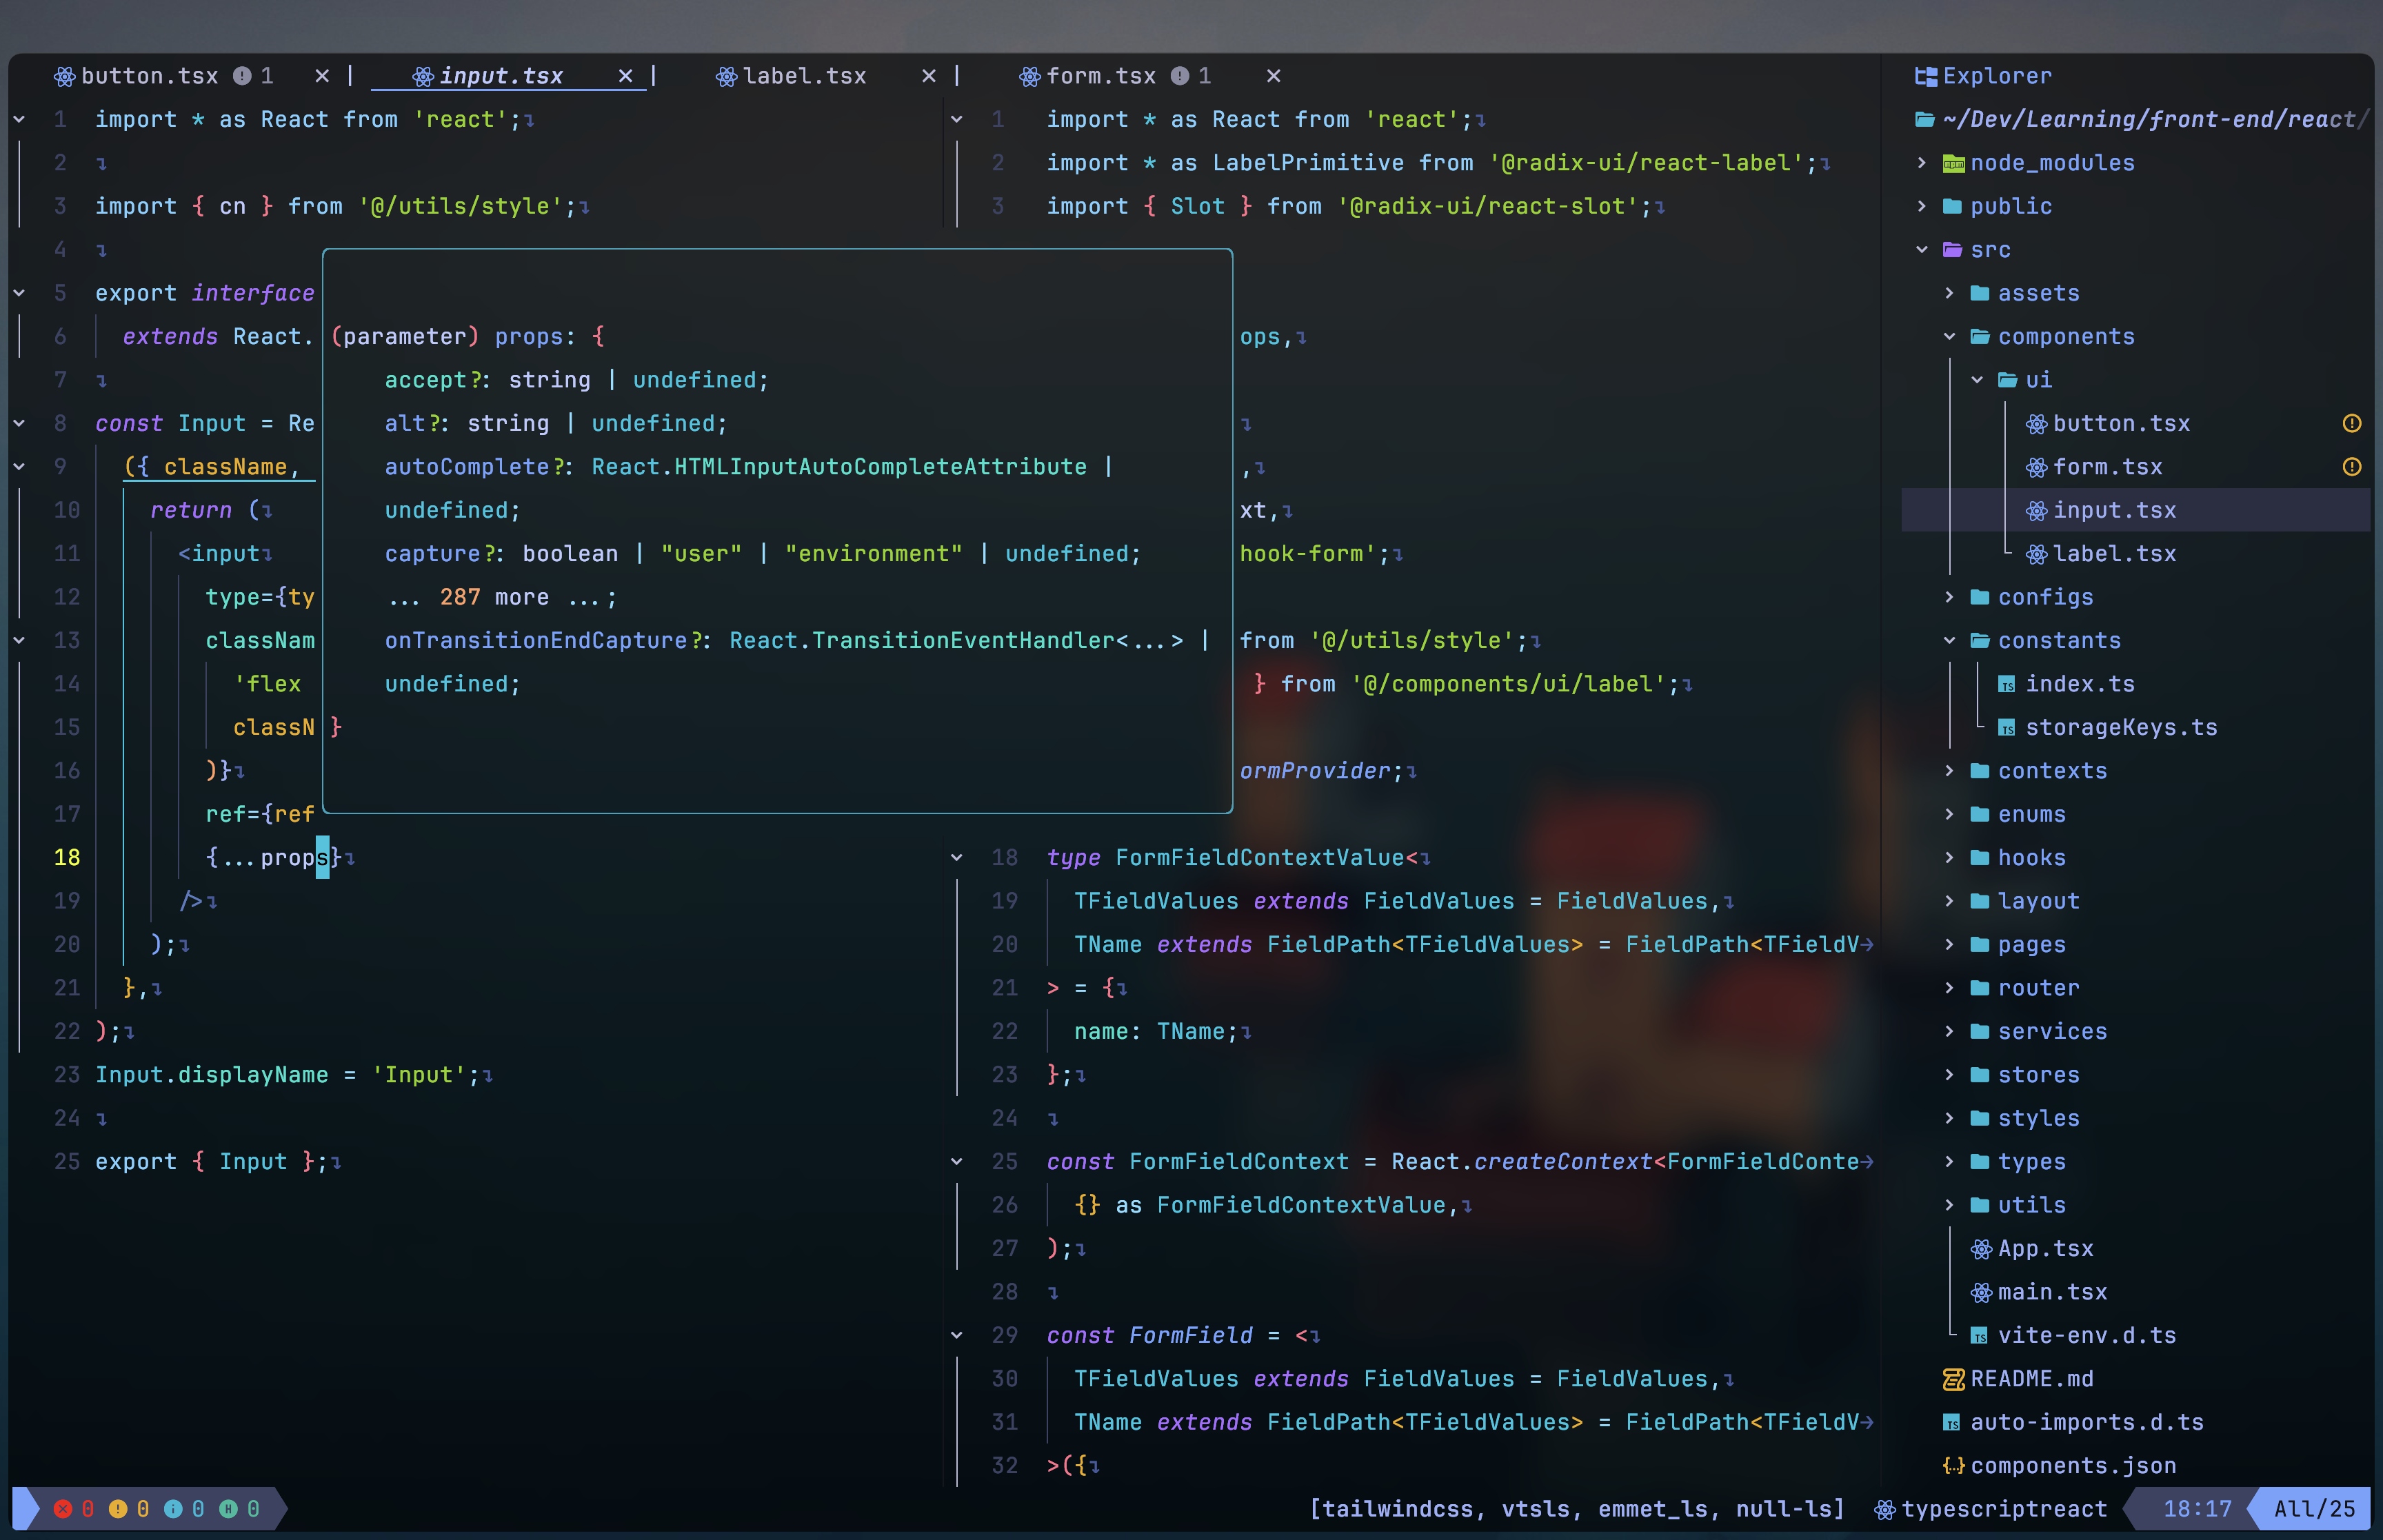Image resolution: width=2383 pixels, height=1540 pixels.
Task: Click the typescriptreact filetype icon in statusline
Action: (x=1884, y=1509)
